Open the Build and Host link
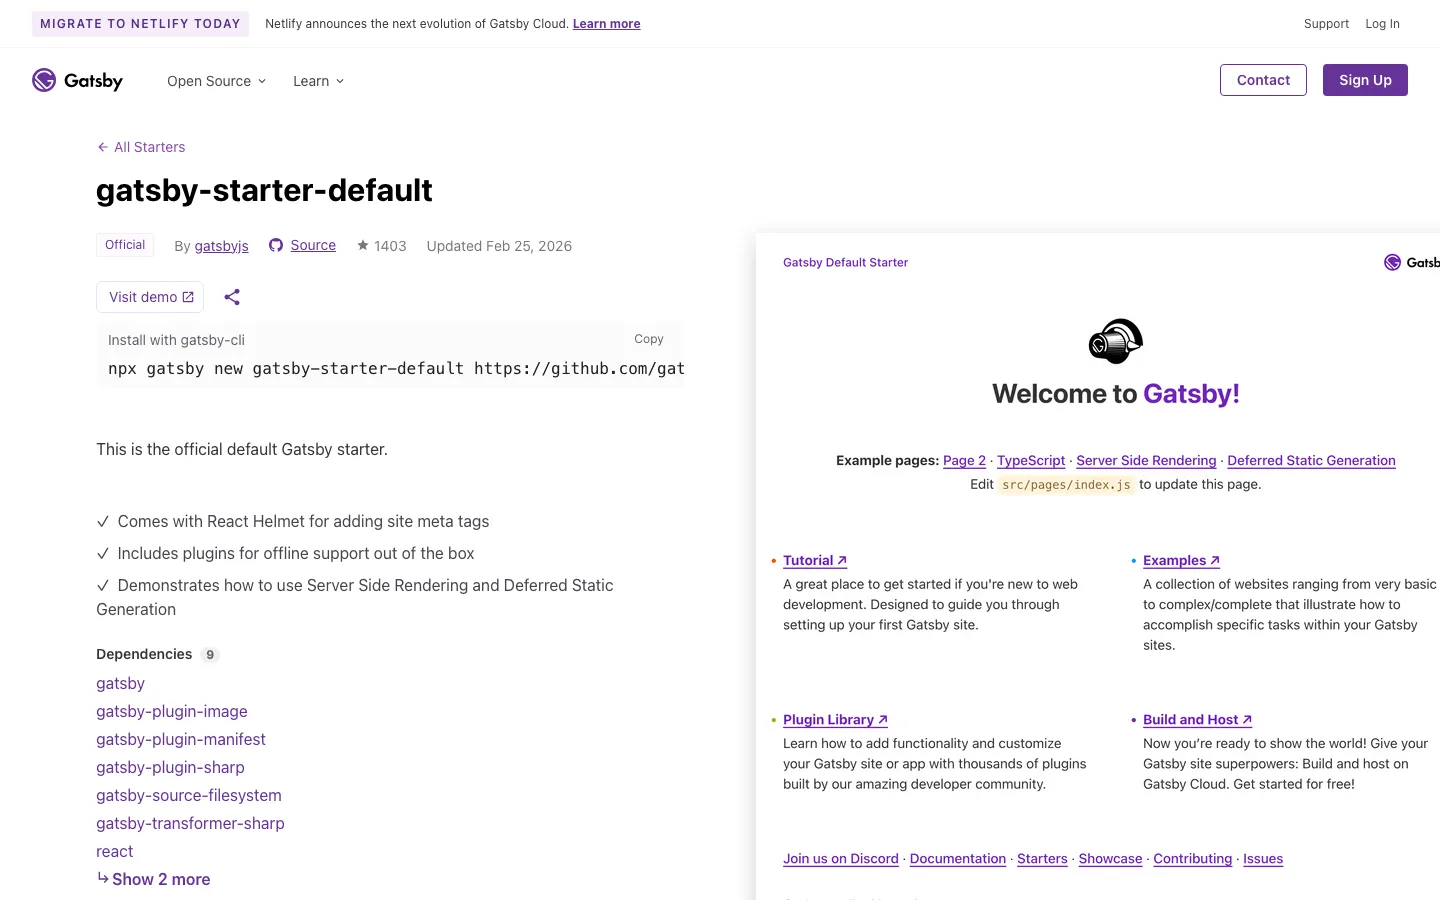This screenshot has height=900, width=1440. [1197, 719]
